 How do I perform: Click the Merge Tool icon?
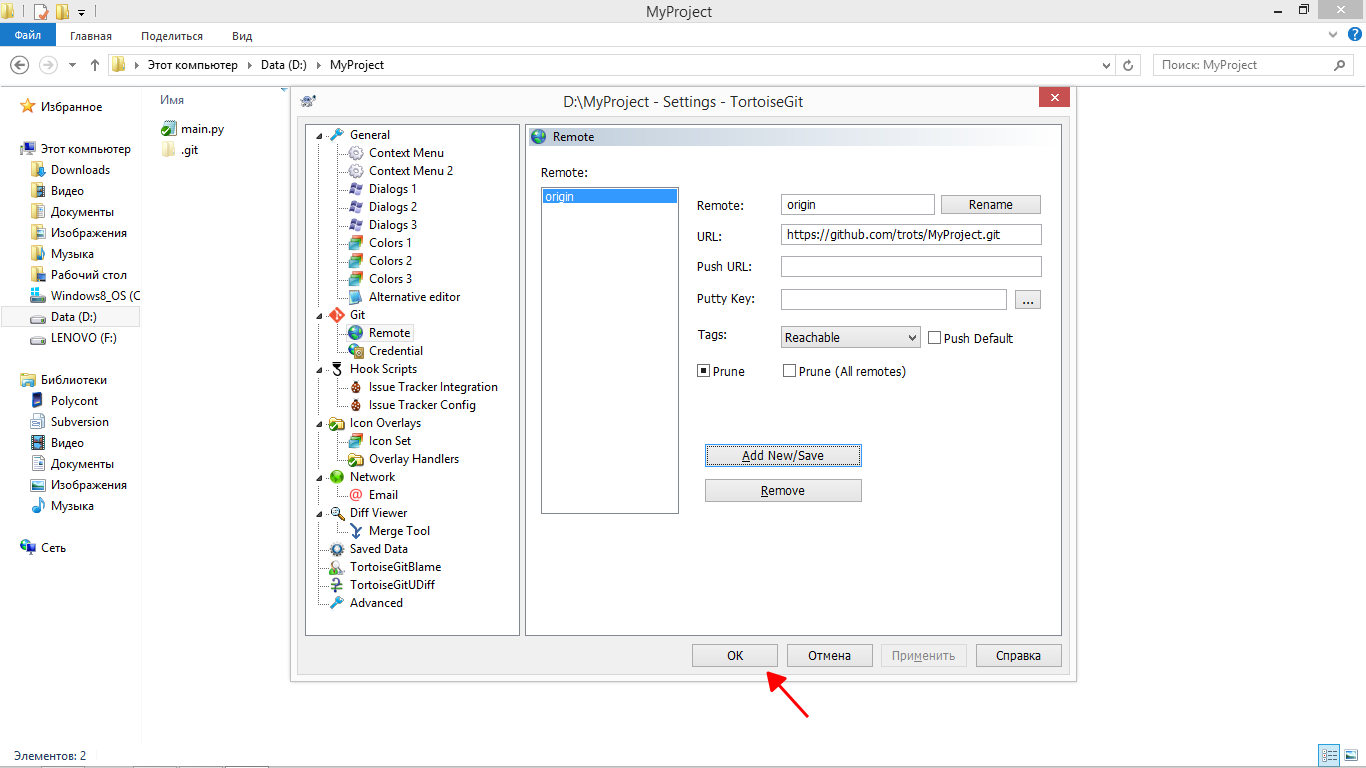(356, 531)
